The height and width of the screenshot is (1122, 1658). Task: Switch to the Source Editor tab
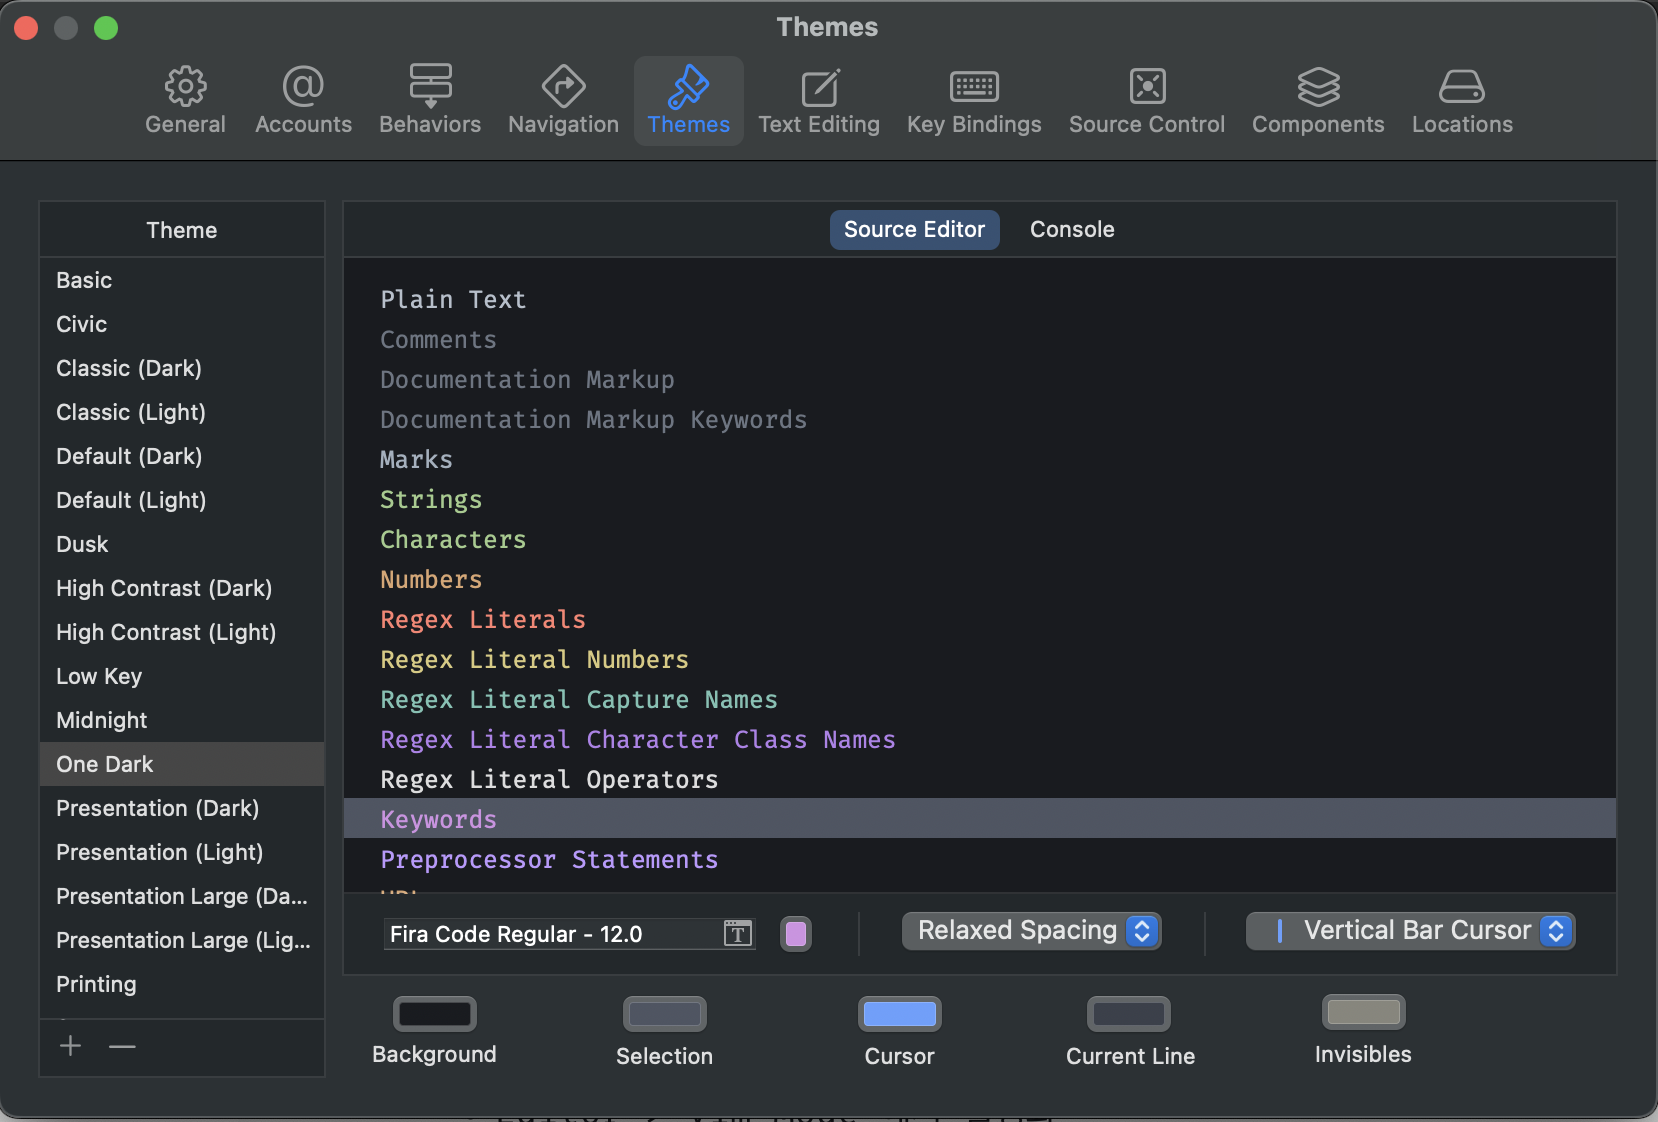(914, 229)
